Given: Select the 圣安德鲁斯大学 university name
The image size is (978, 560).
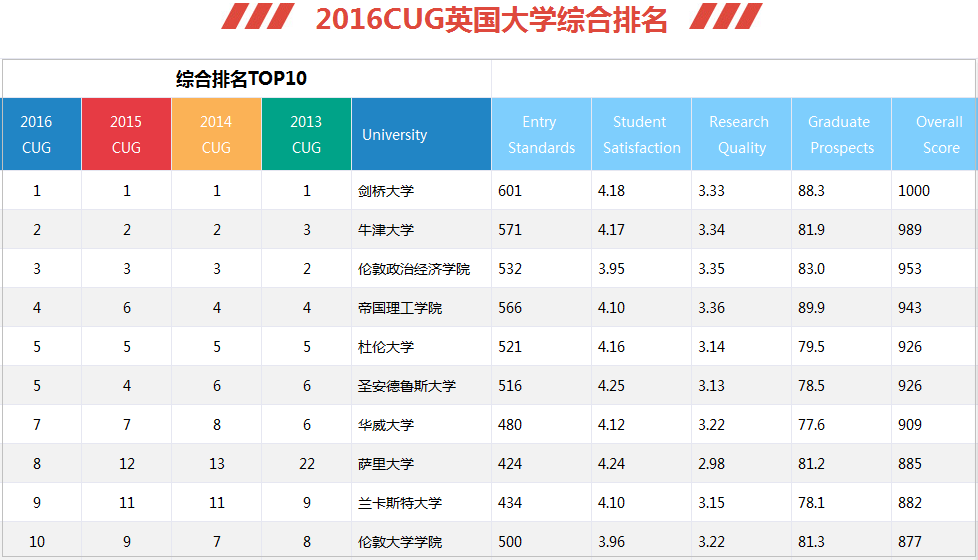Looking at the screenshot, I should click(x=407, y=385).
